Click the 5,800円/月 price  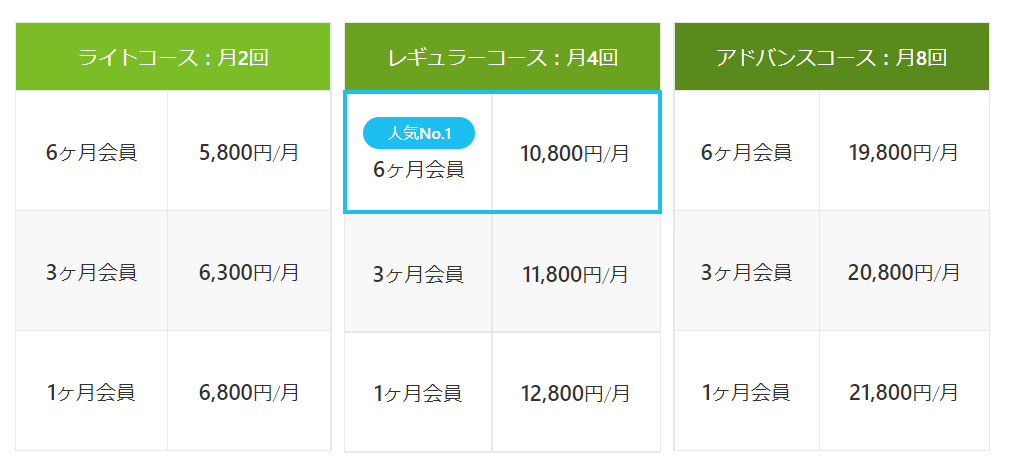click(x=249, y=151)
